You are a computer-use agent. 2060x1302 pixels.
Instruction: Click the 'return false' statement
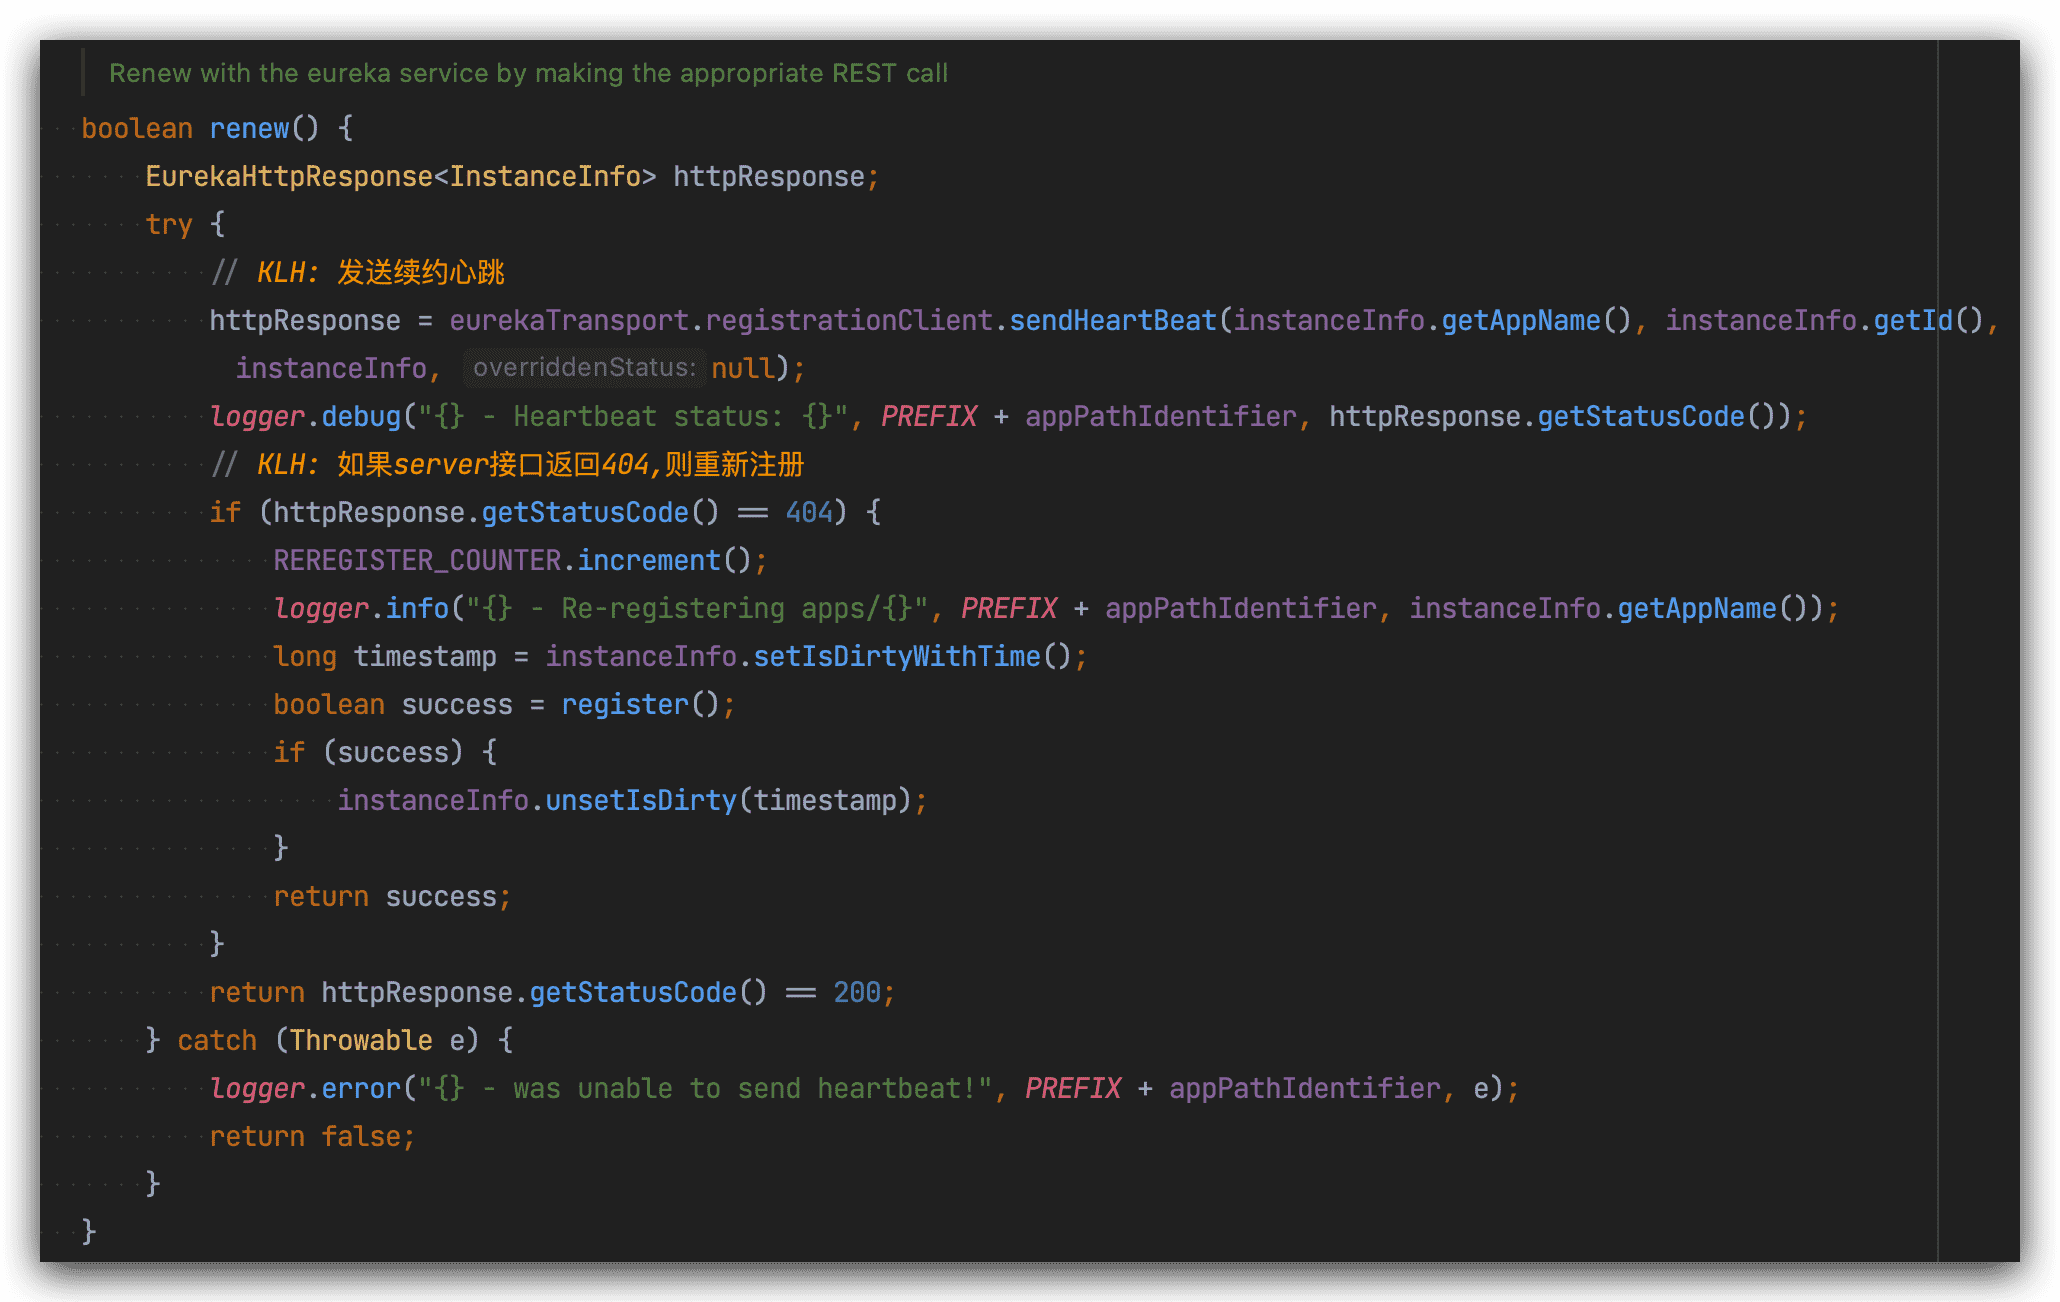[311, 1136]
